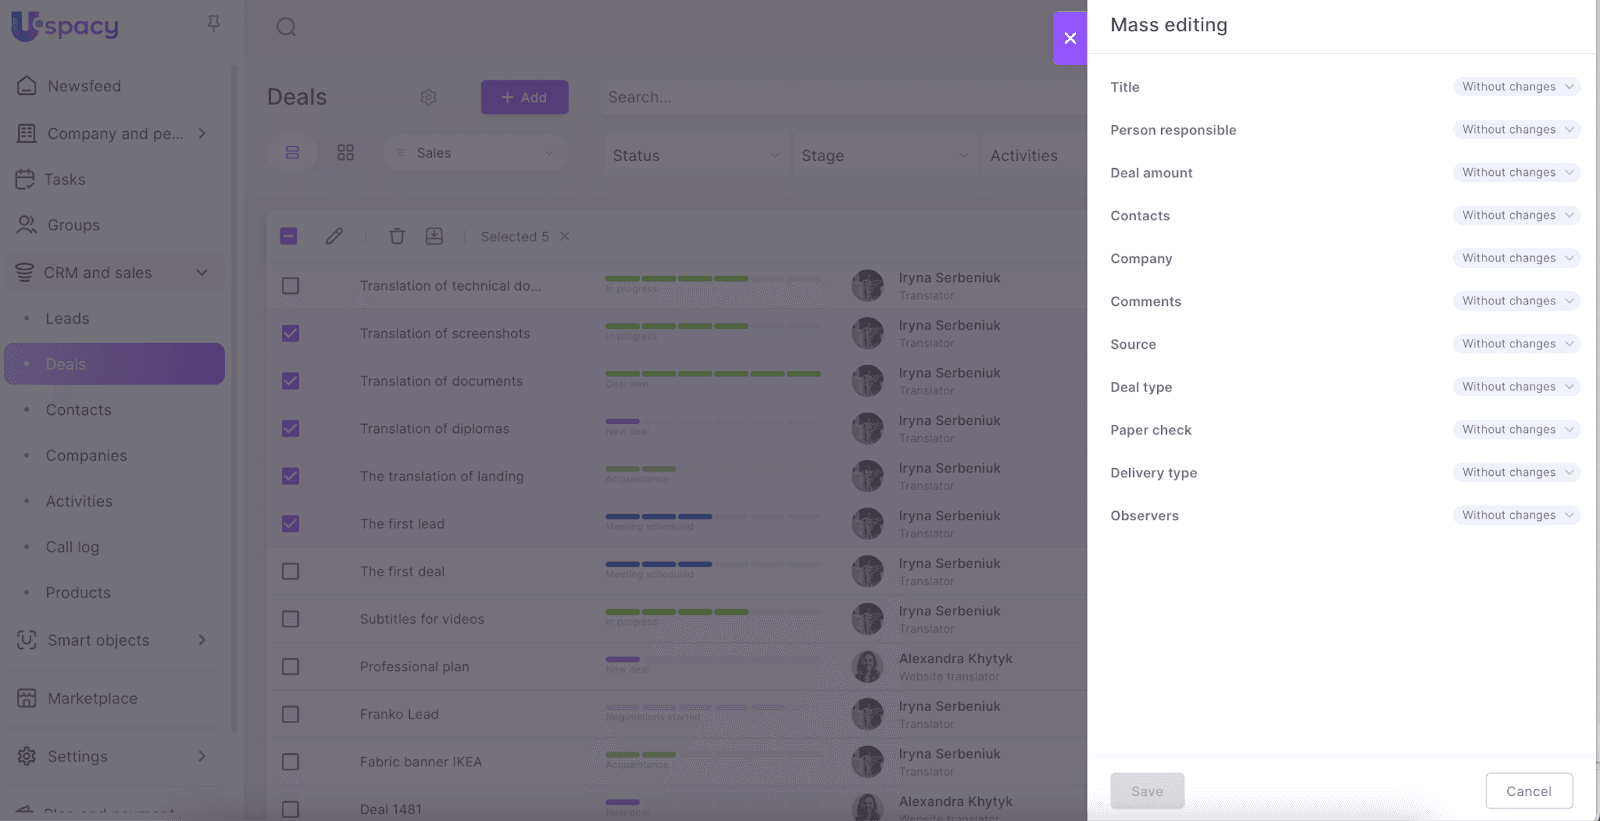
Task: Uncheck the Translation of screenshots checkbox
Action: [x=290, y=333]
